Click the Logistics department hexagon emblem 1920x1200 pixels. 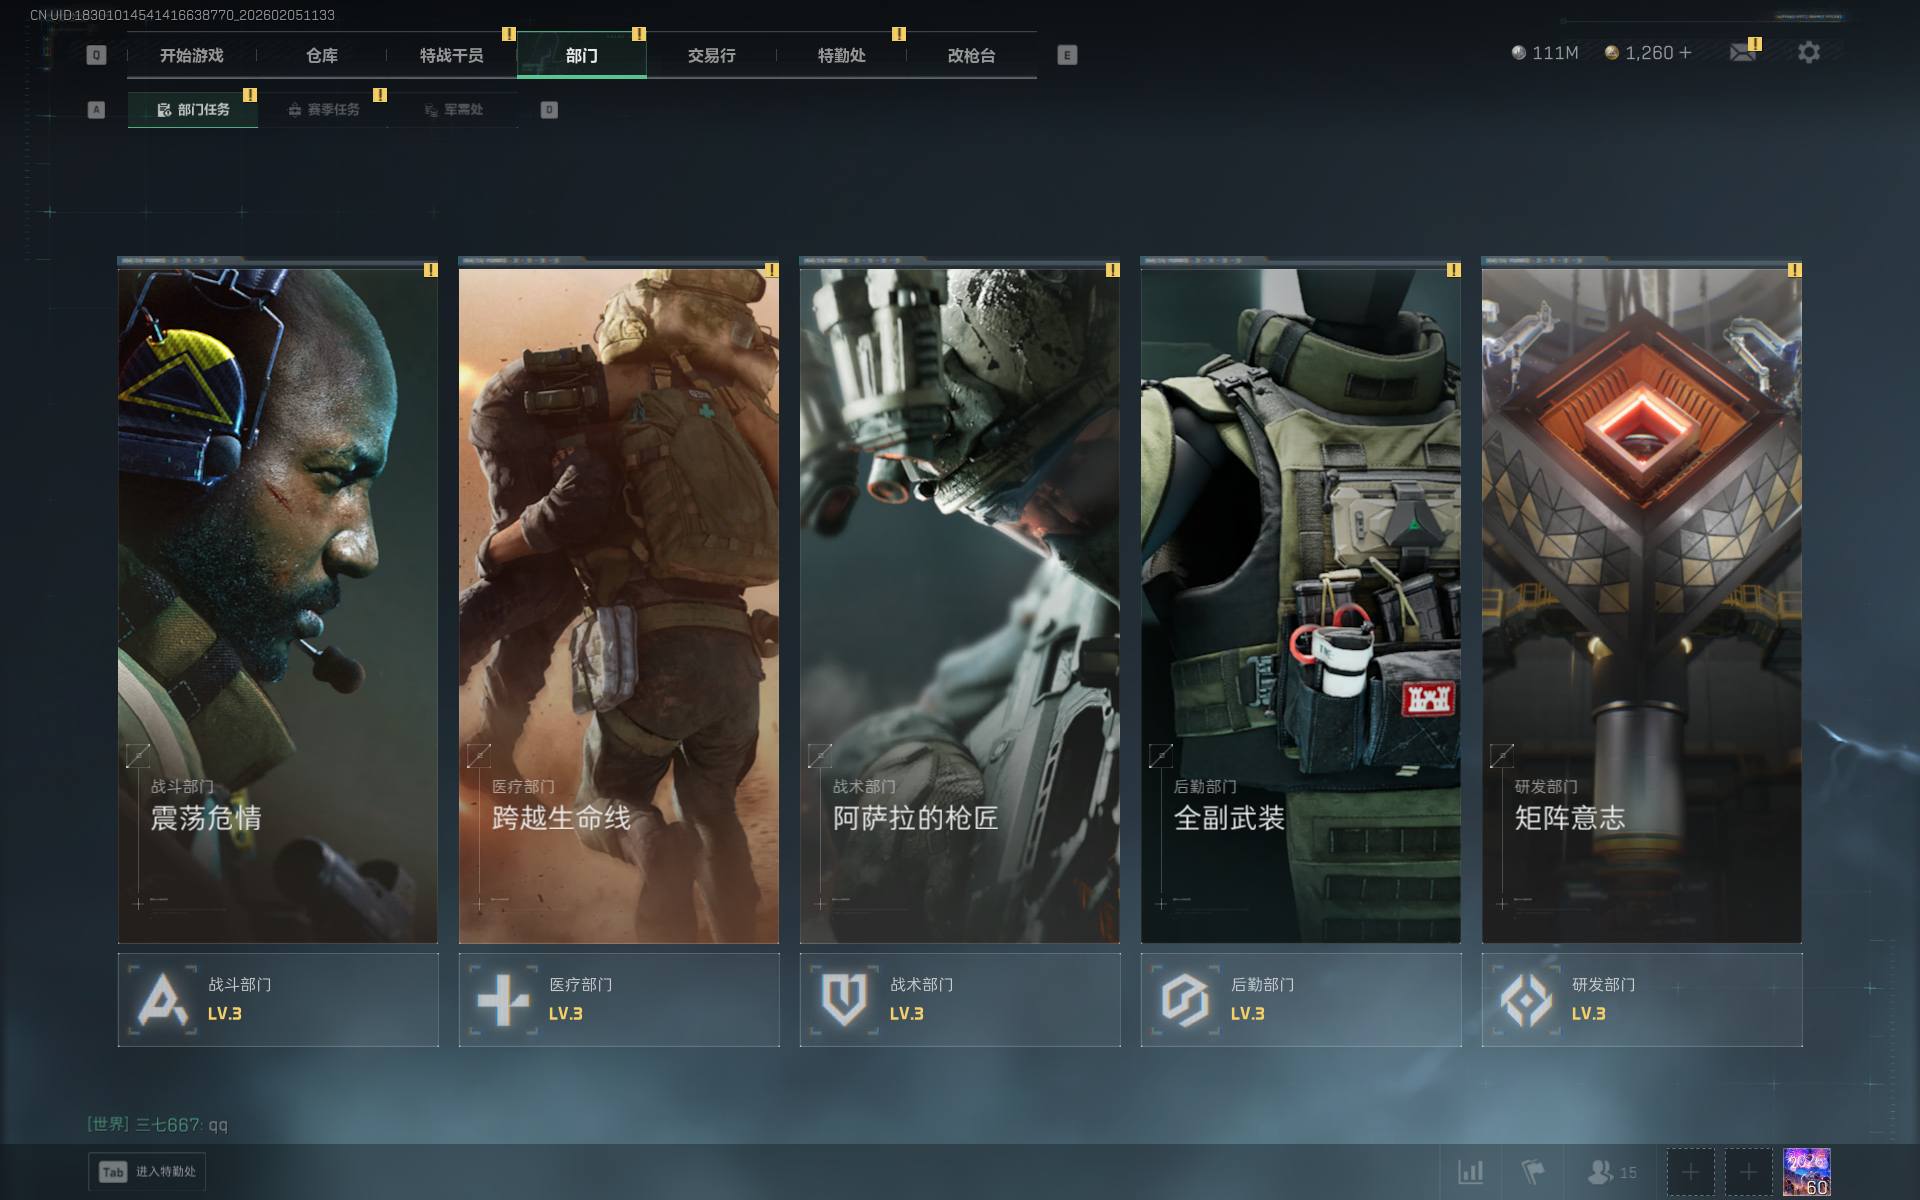click(x=1185, y=999)
